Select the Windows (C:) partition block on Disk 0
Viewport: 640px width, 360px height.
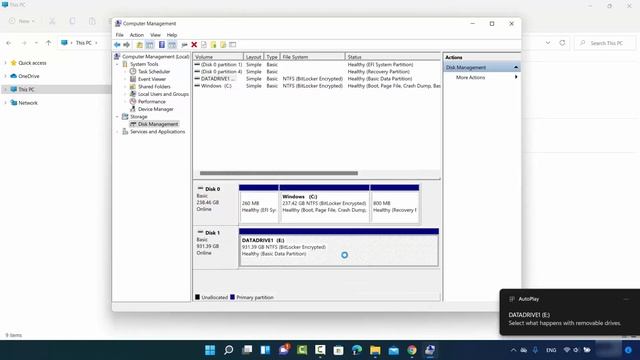click(324, 204)
